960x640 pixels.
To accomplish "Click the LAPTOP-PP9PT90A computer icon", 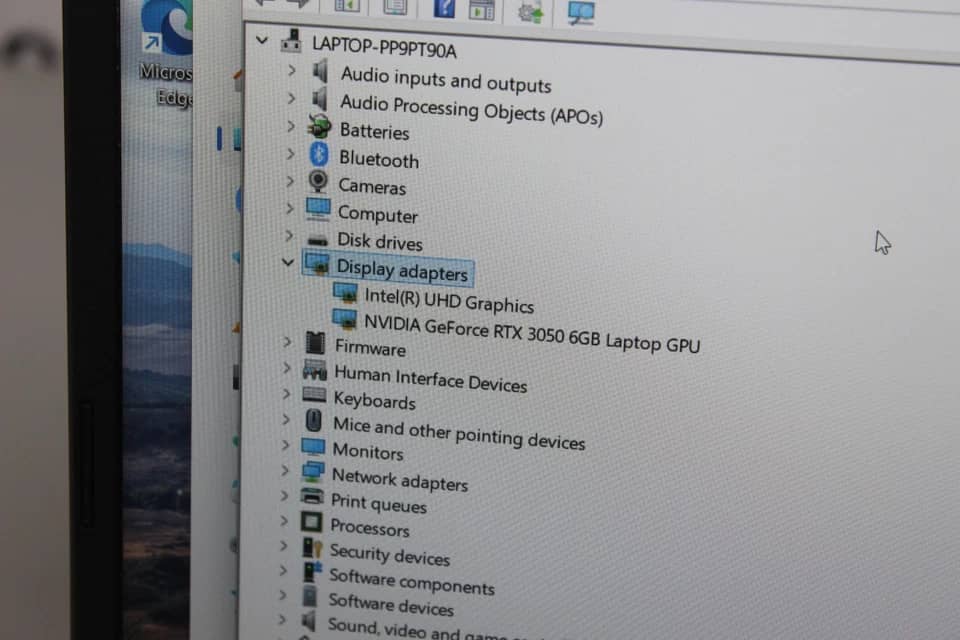I will [291, 40].
